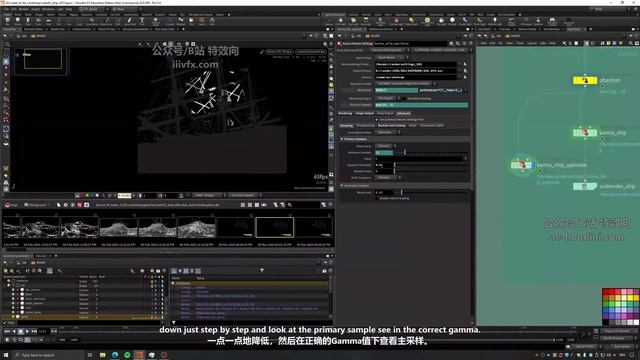This screenshot has width=640, height=360.
Task: Click the play button on the playbar
Action: 27,331
